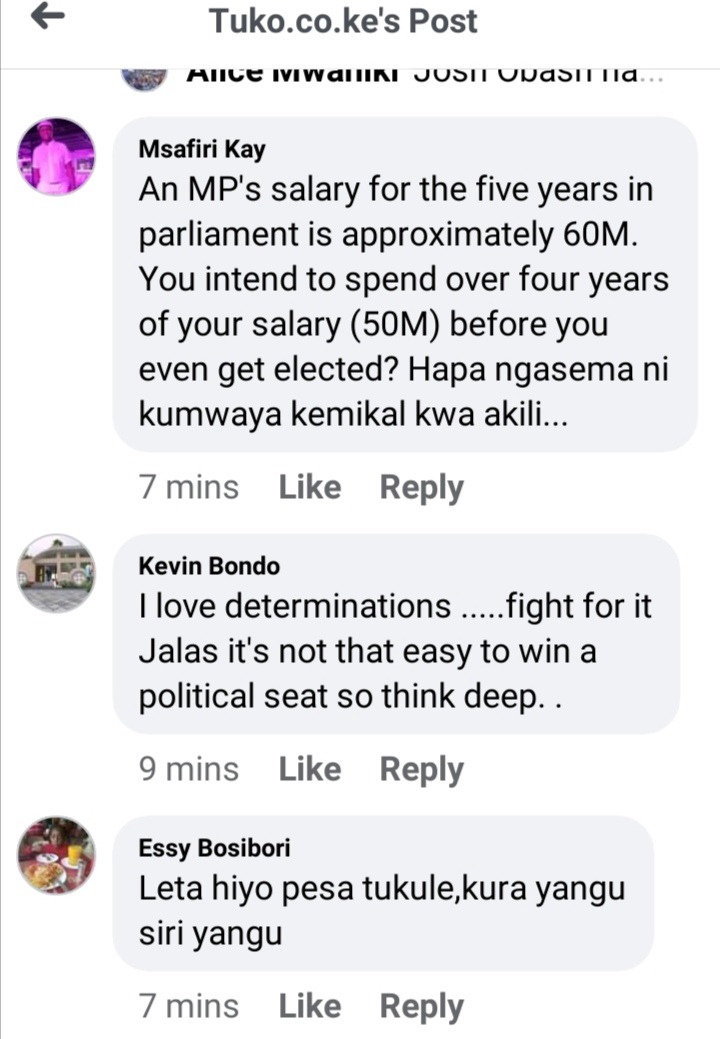Open Kevin Bondo's profile name link

pos(209,566)
